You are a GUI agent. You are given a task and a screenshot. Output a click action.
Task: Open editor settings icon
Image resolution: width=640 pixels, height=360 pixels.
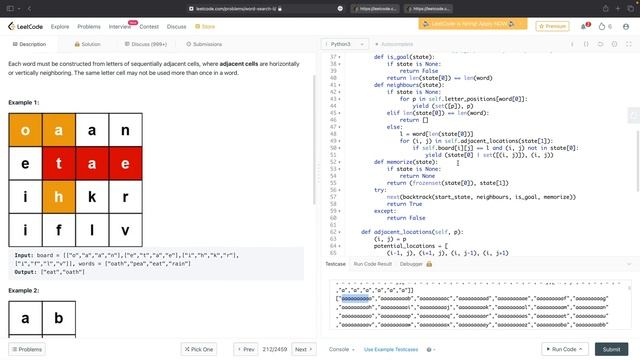614,44
